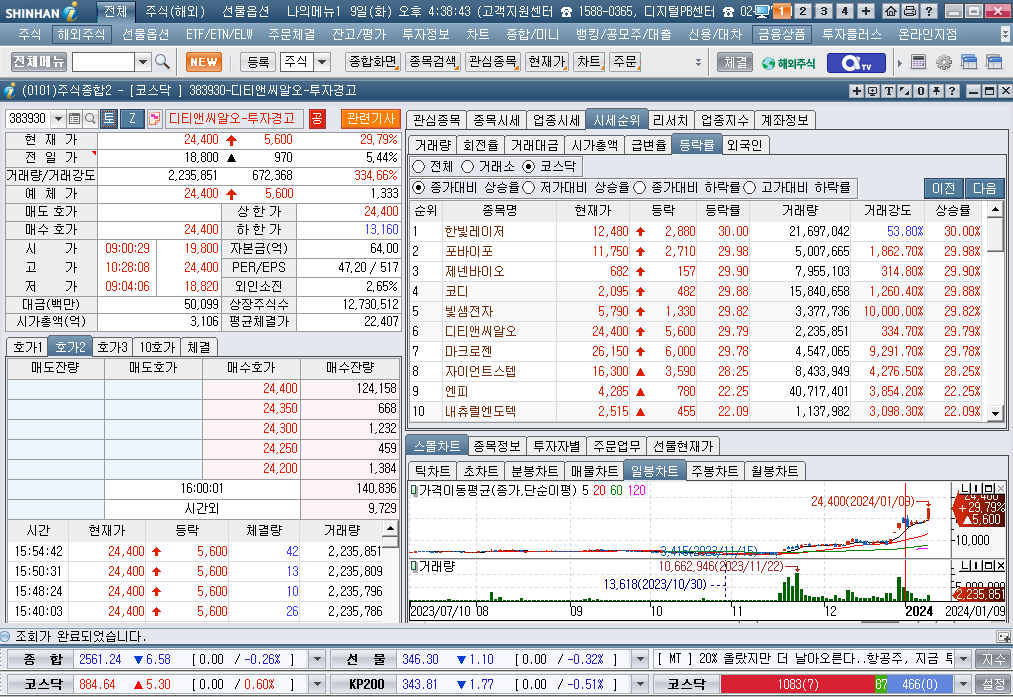
Task: Switch to the 호가1 tab
Action: [27, 347]
